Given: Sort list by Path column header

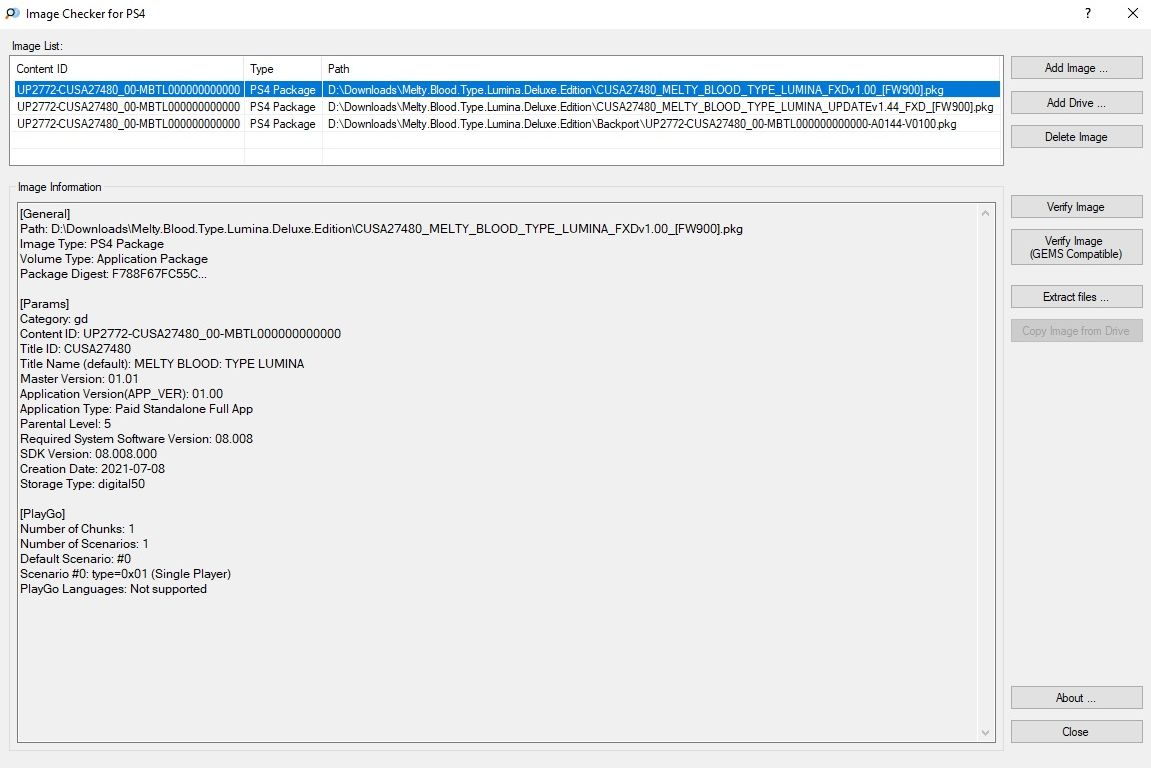Looking at the screenshot, I should 661,68.
